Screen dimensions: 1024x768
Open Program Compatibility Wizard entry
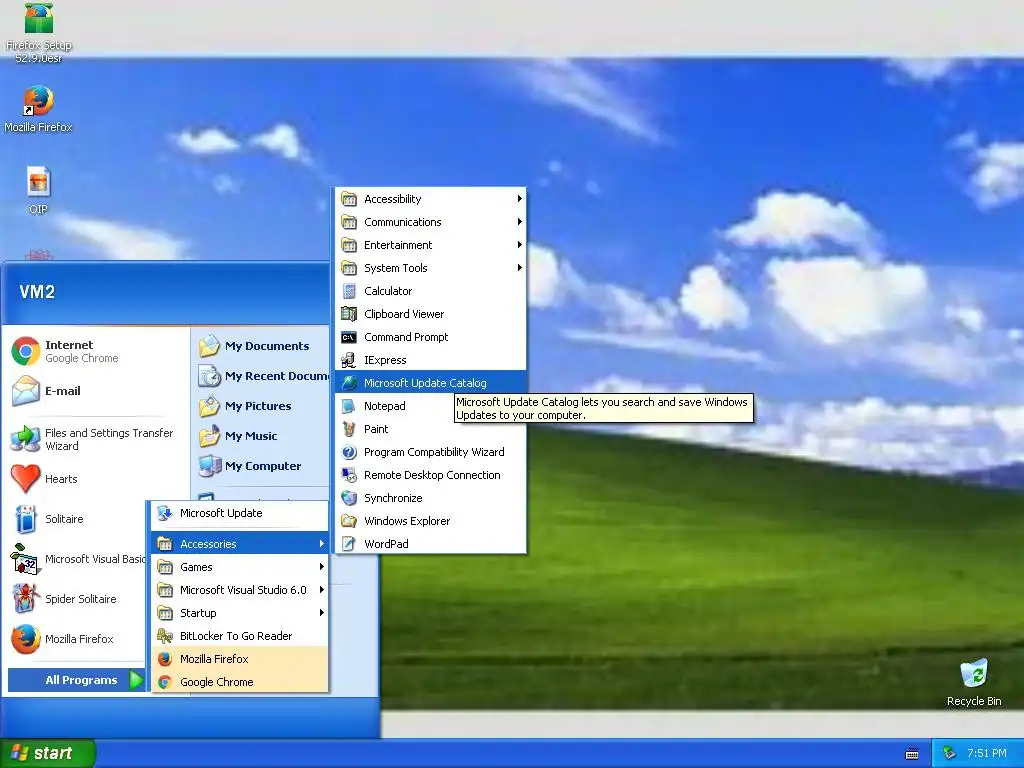tap(430, 452)
